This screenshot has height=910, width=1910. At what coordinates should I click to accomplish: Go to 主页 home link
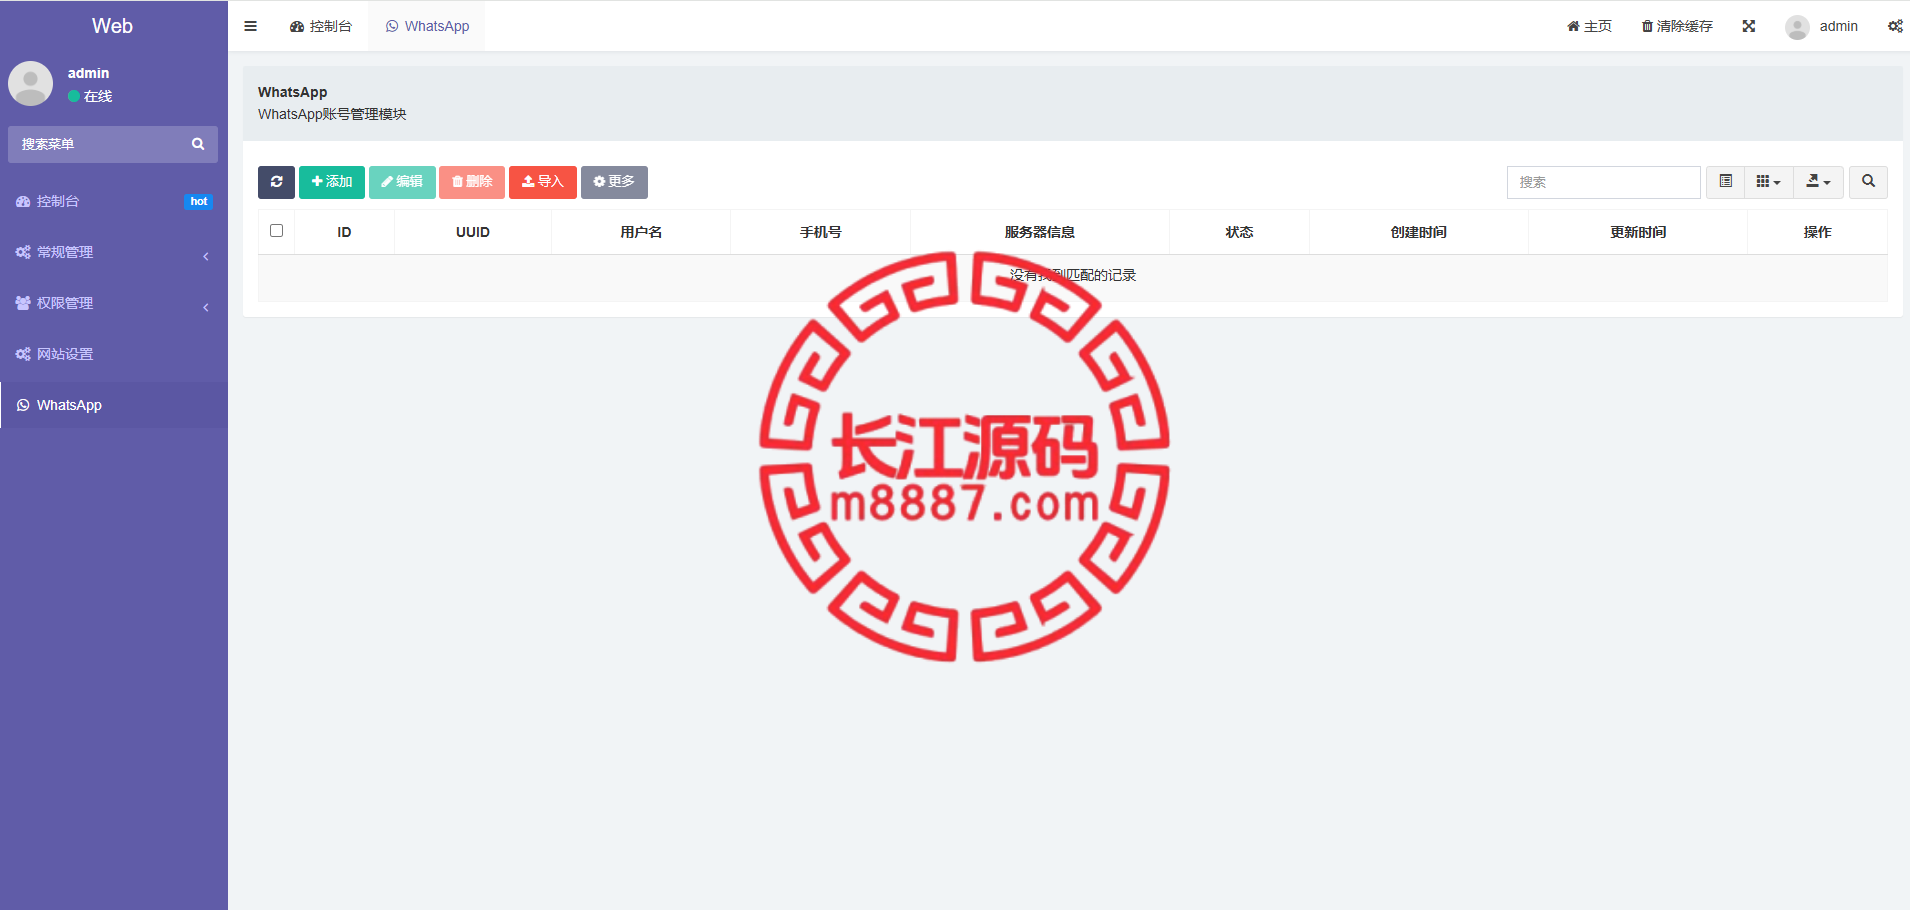[x=1589, y=26]
